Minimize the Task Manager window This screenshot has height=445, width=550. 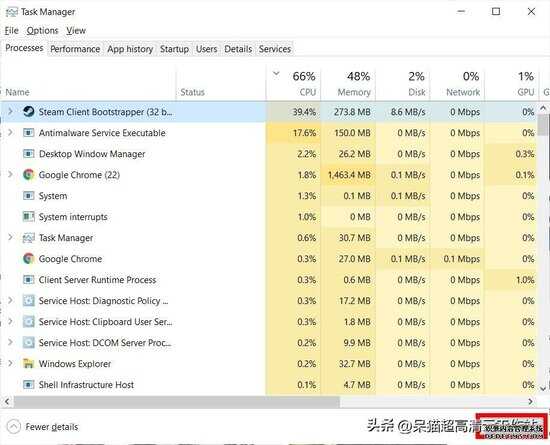pos(462,12)
